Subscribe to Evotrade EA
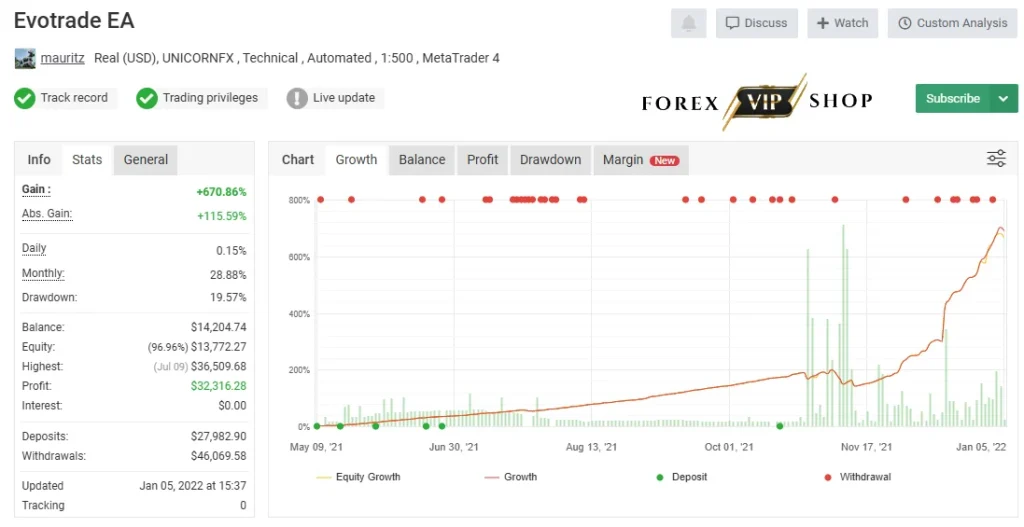Image resolution: width=1024 pixels, height=527 pixels. pyautogui.click(x=953, y=99)
